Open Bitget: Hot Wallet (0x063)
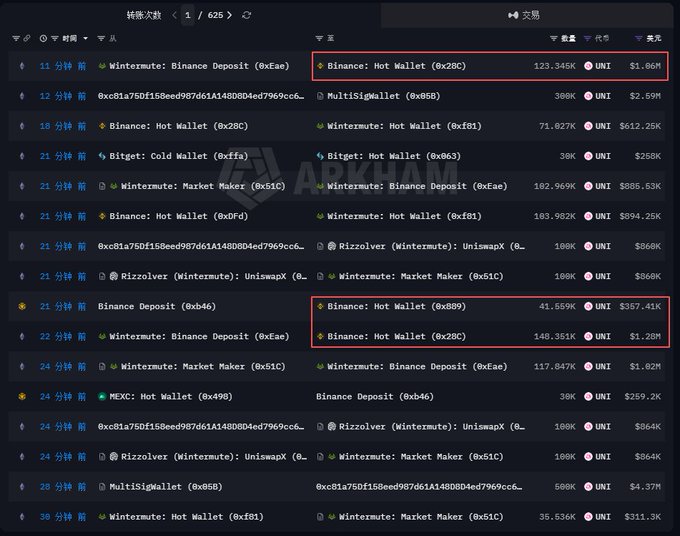This screenshot has height=536, width=680. click(x=394, y=156)
